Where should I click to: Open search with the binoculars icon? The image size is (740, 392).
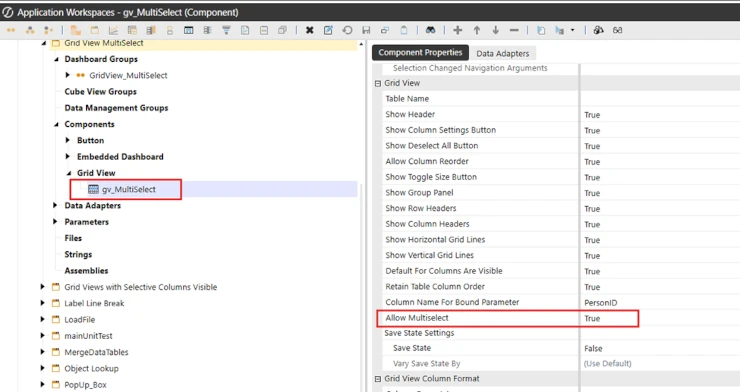(x=430, y=30)
